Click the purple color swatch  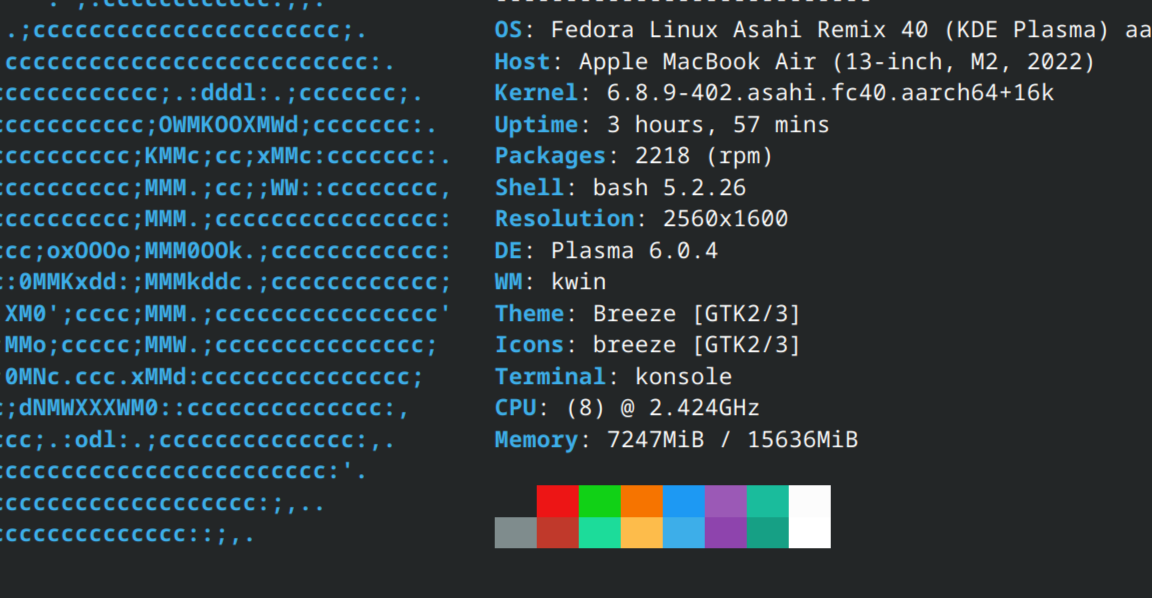[725, 502]
